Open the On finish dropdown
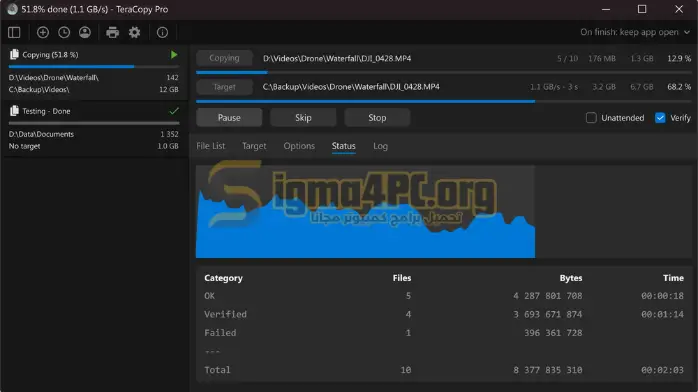The width and height of the screenshot is (698, 392). point(635,32)
